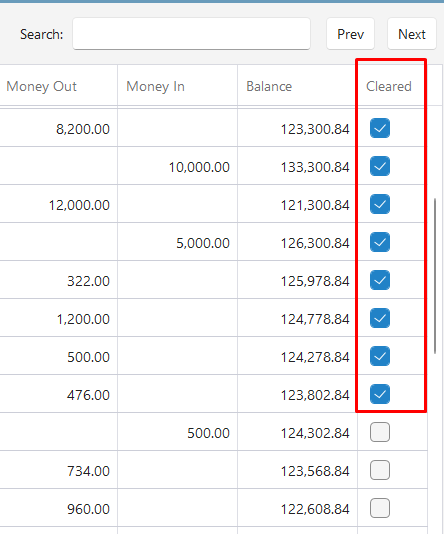Click the Prev button
Viewport: 444px width, 534px height.
[x=350, y=34]
